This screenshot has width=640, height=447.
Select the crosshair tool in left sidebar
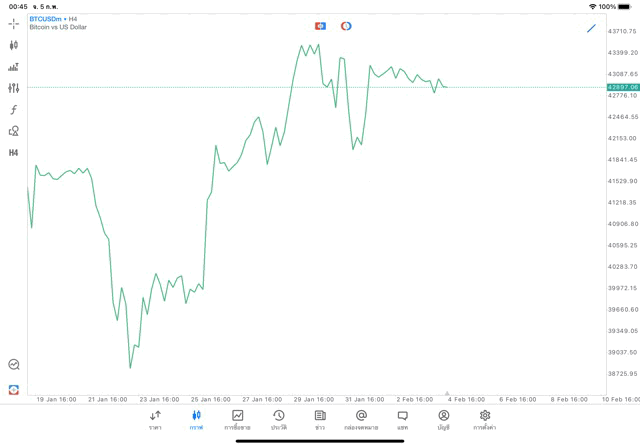14,23
